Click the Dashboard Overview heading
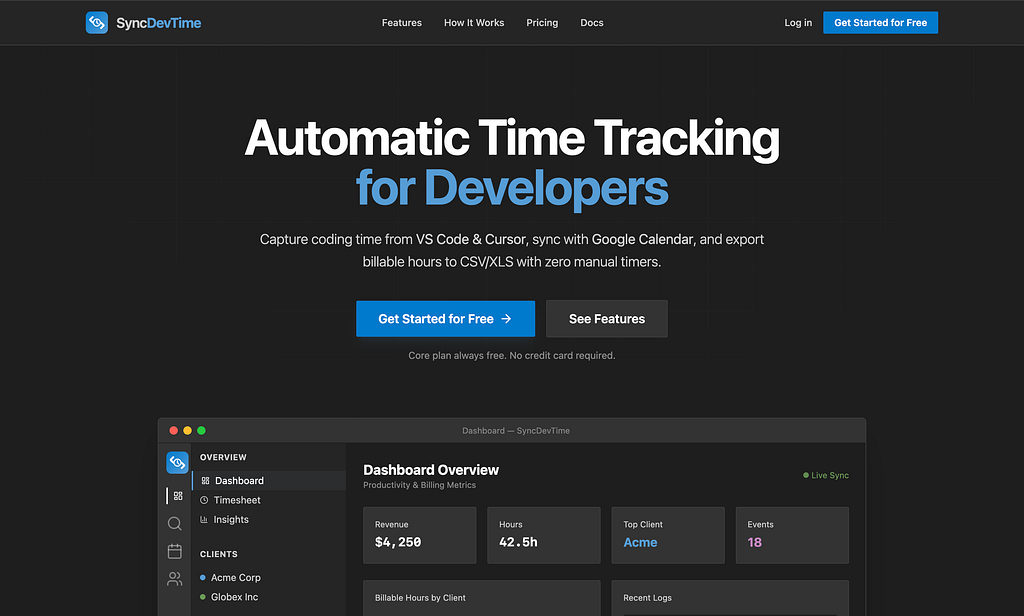 point(431,470)
